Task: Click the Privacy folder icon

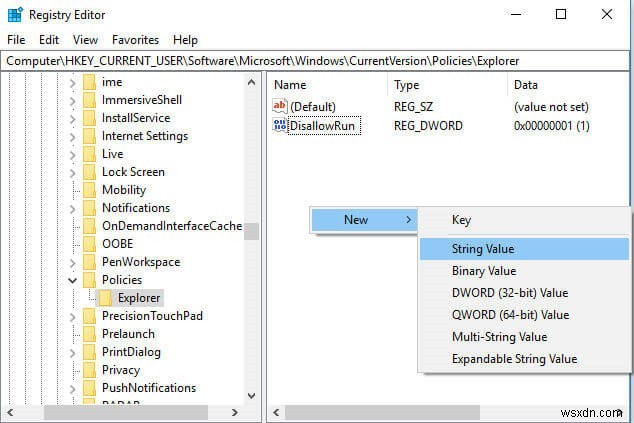Action: 90,370
